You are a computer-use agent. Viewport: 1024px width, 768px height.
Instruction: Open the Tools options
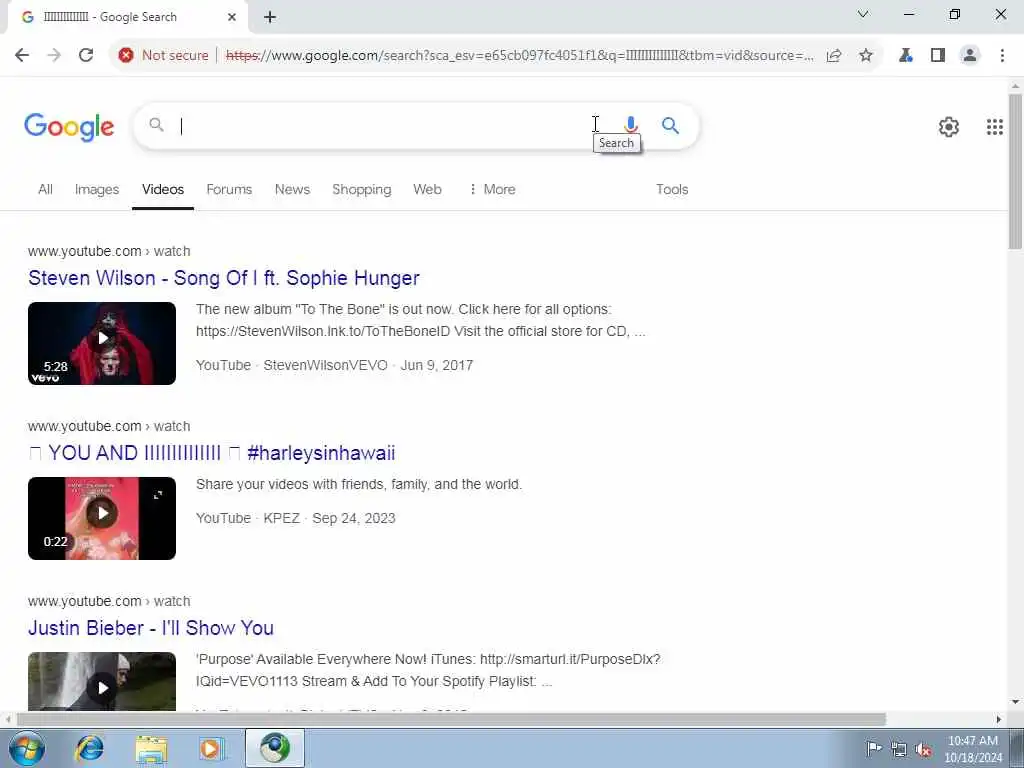(x=672, y=189)
